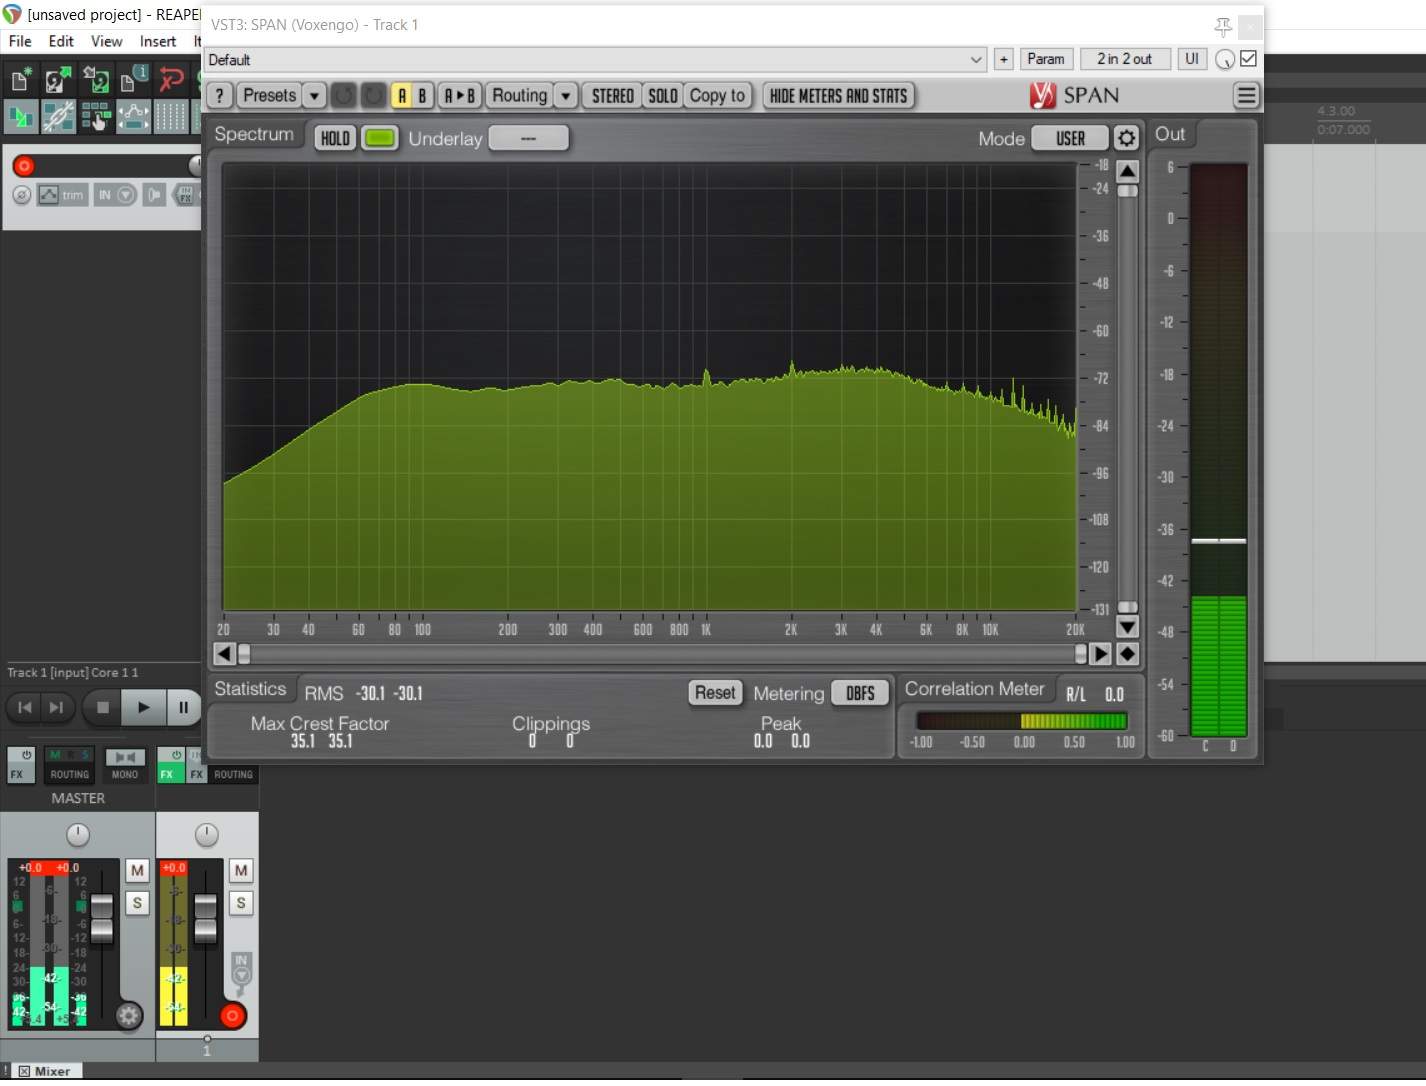Screen dimensions: 1426x1086
Task: Click the 2 in 2 out pin button
Action: point(1124,60)
